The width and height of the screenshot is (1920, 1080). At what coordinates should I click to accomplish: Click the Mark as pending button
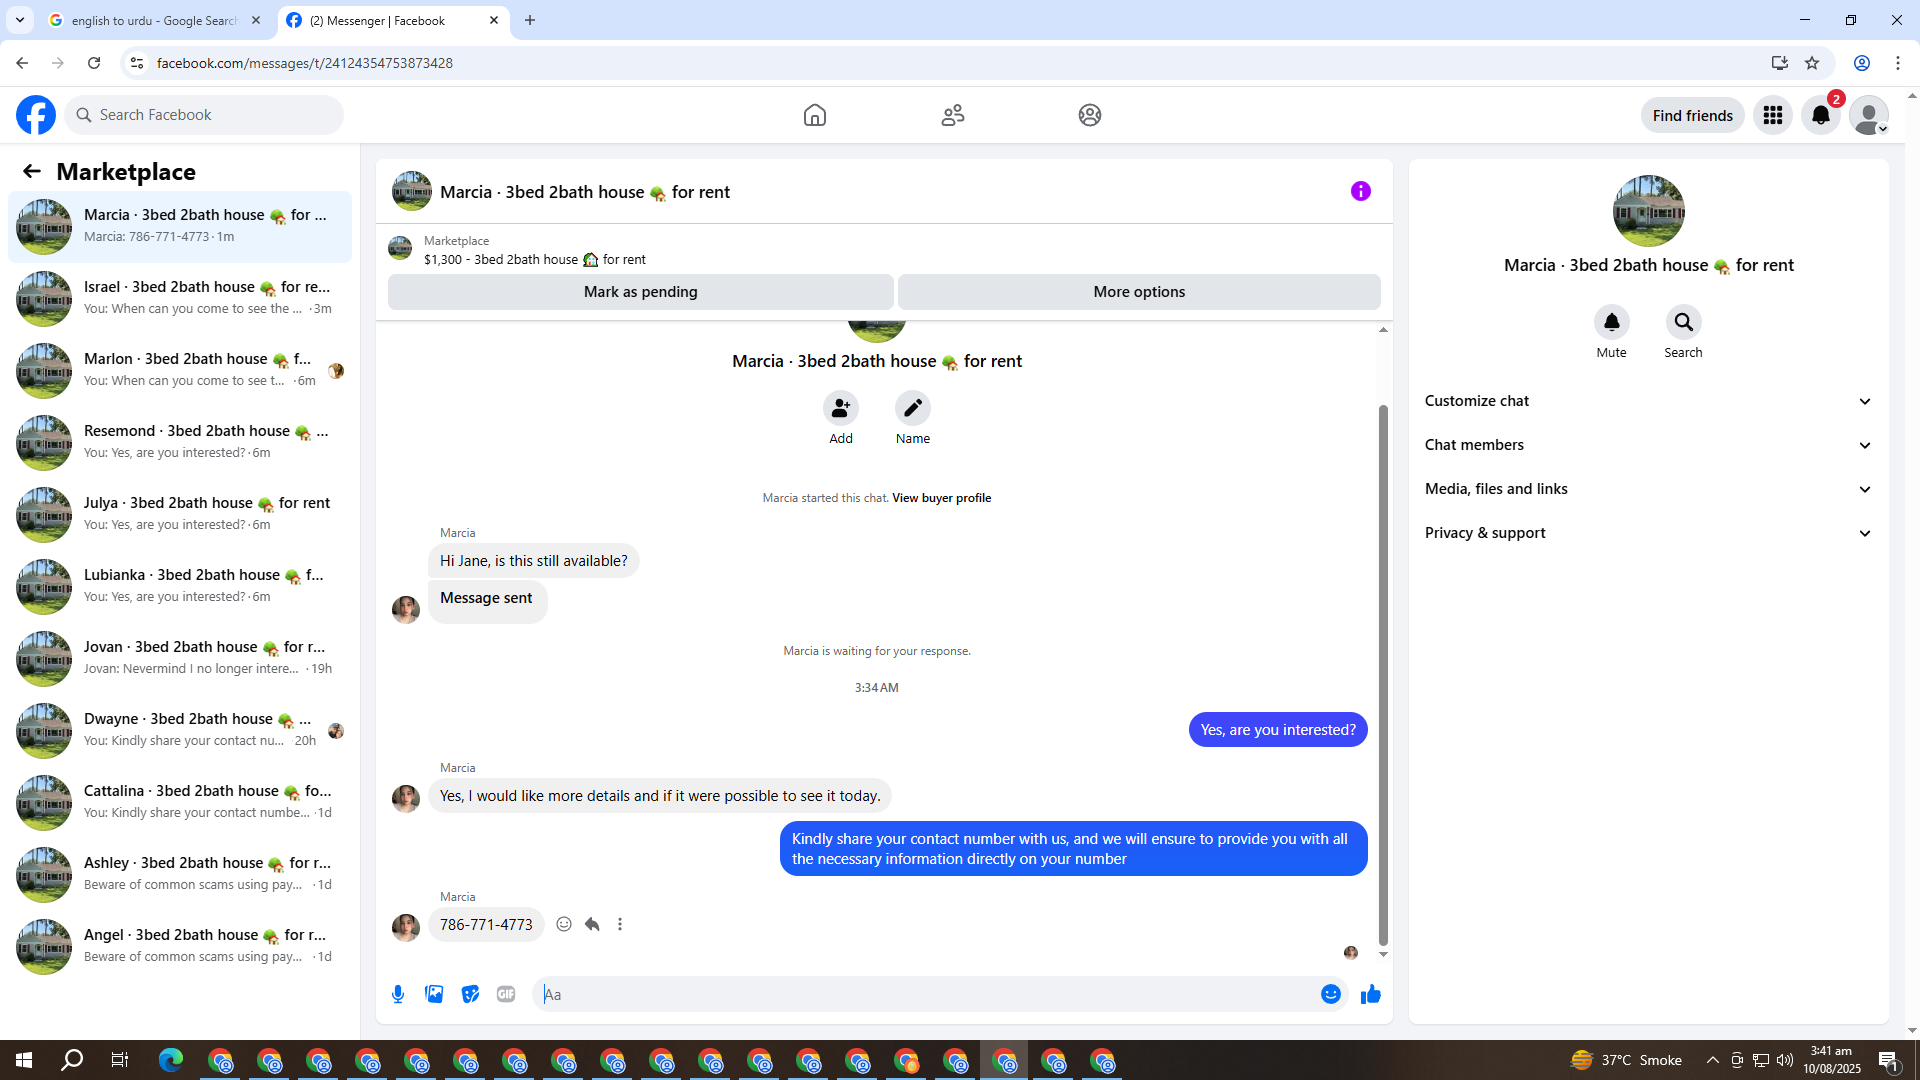[x=640, y=292]
